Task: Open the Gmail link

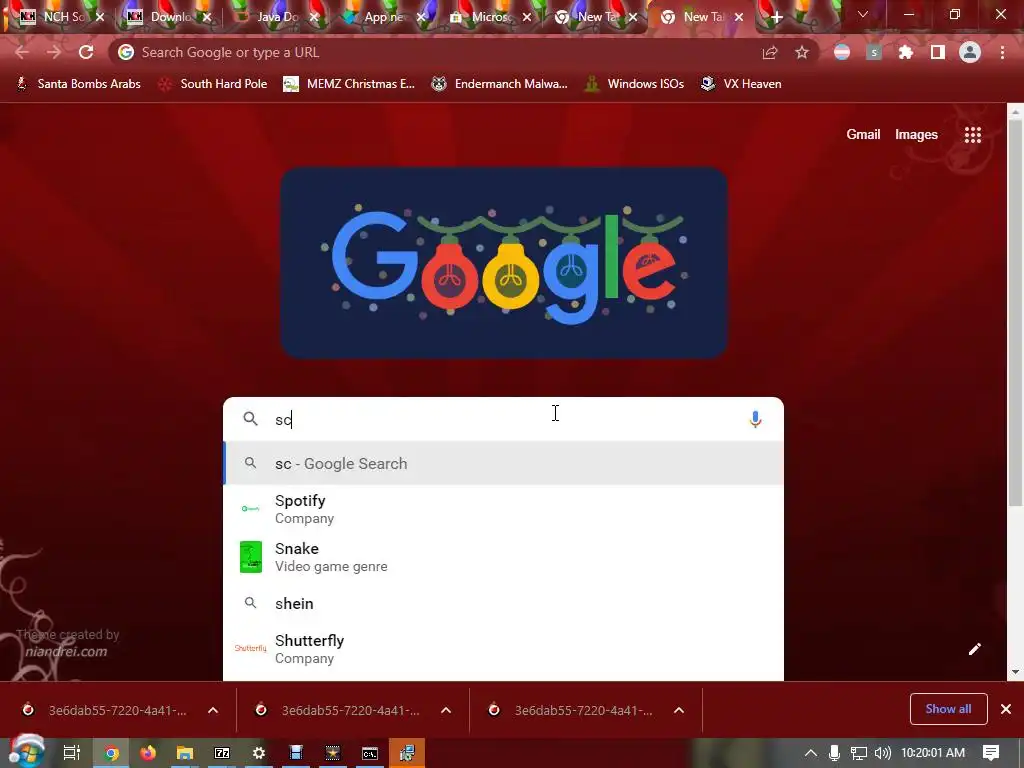Action: pyautogui.click(x=863, y=135)
